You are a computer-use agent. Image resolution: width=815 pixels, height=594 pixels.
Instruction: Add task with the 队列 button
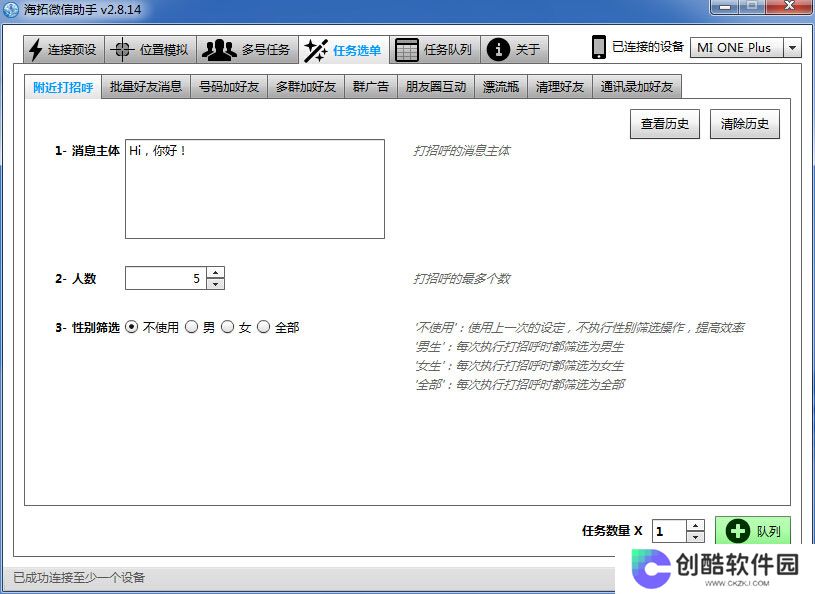753,531
